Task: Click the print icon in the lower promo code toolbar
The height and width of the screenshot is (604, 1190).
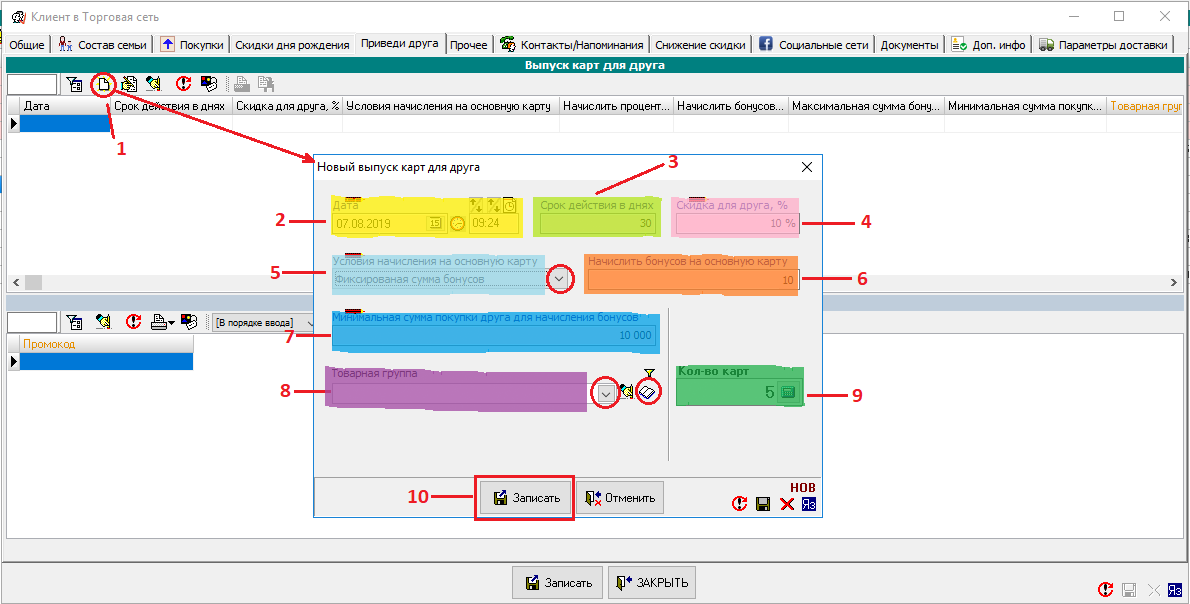Action: (x=159, y=322)
